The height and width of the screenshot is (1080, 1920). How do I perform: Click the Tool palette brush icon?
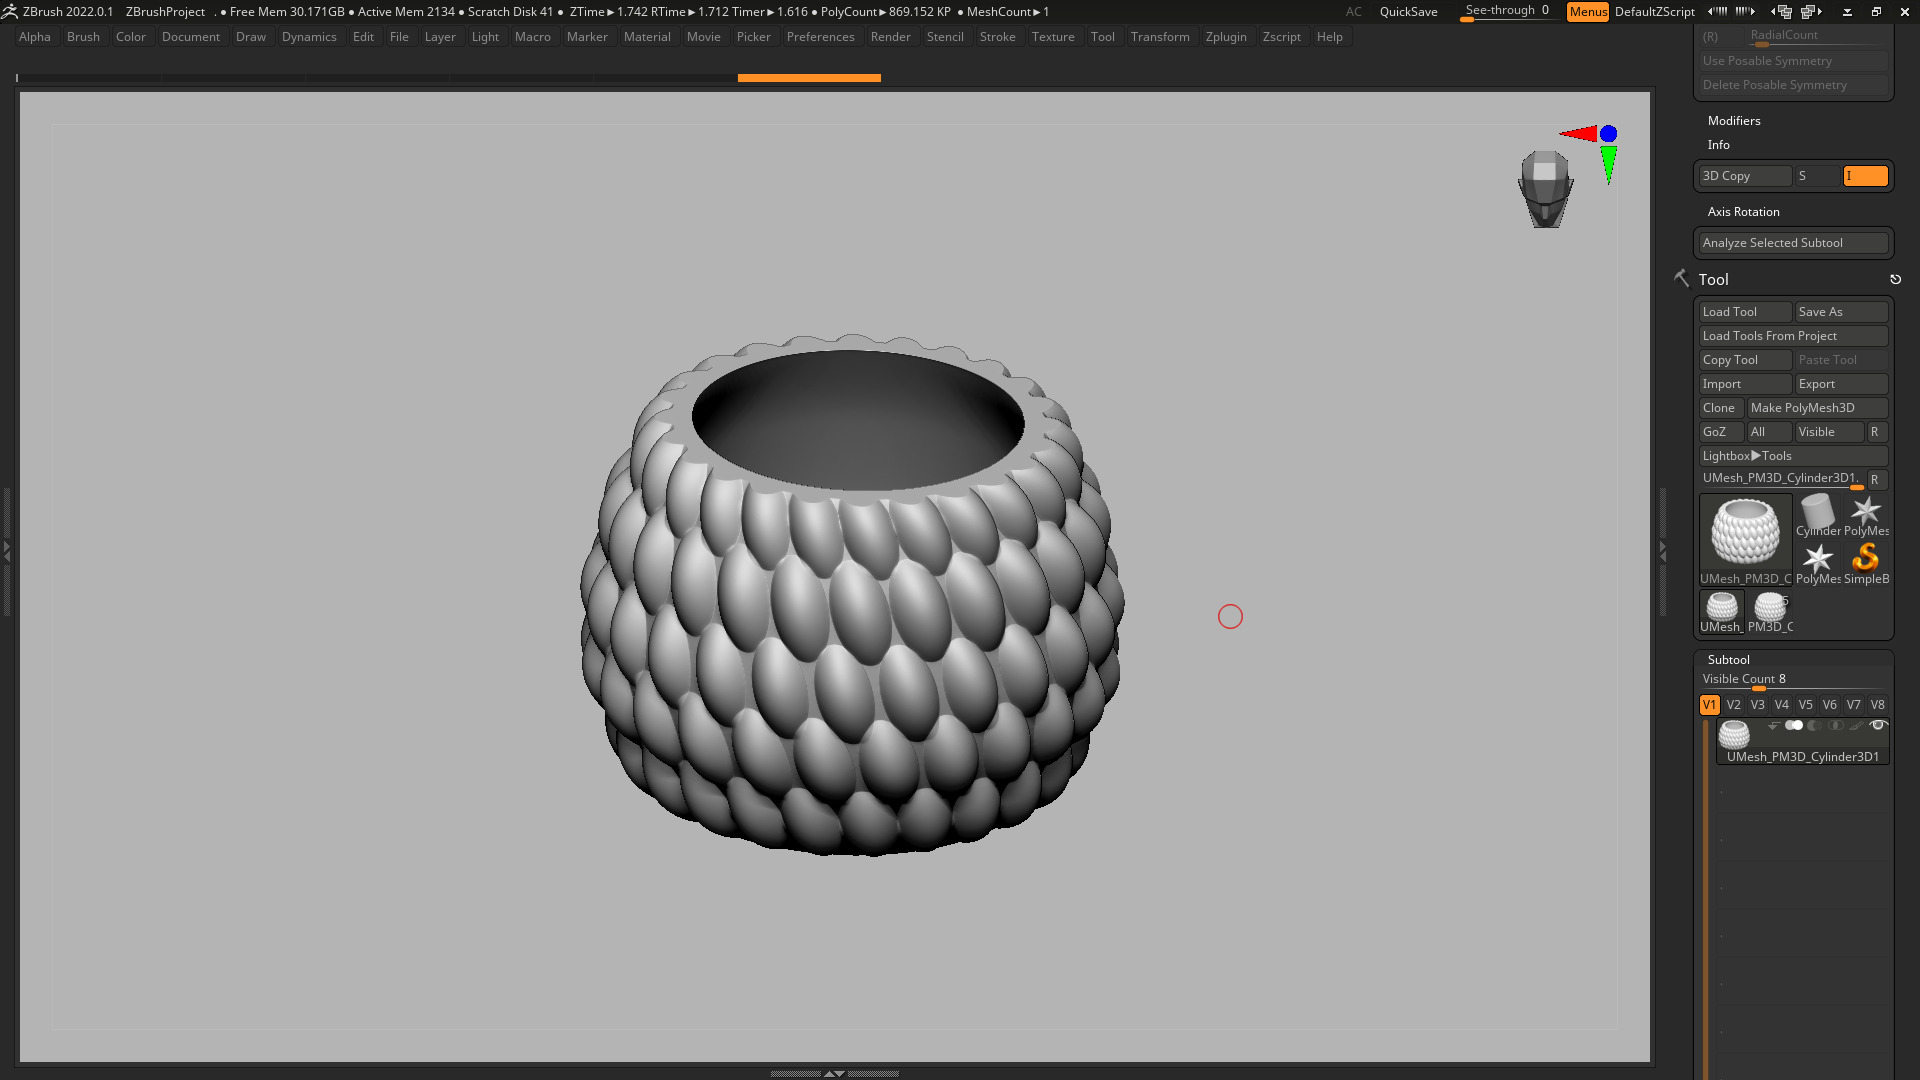tap(1681, 279)
